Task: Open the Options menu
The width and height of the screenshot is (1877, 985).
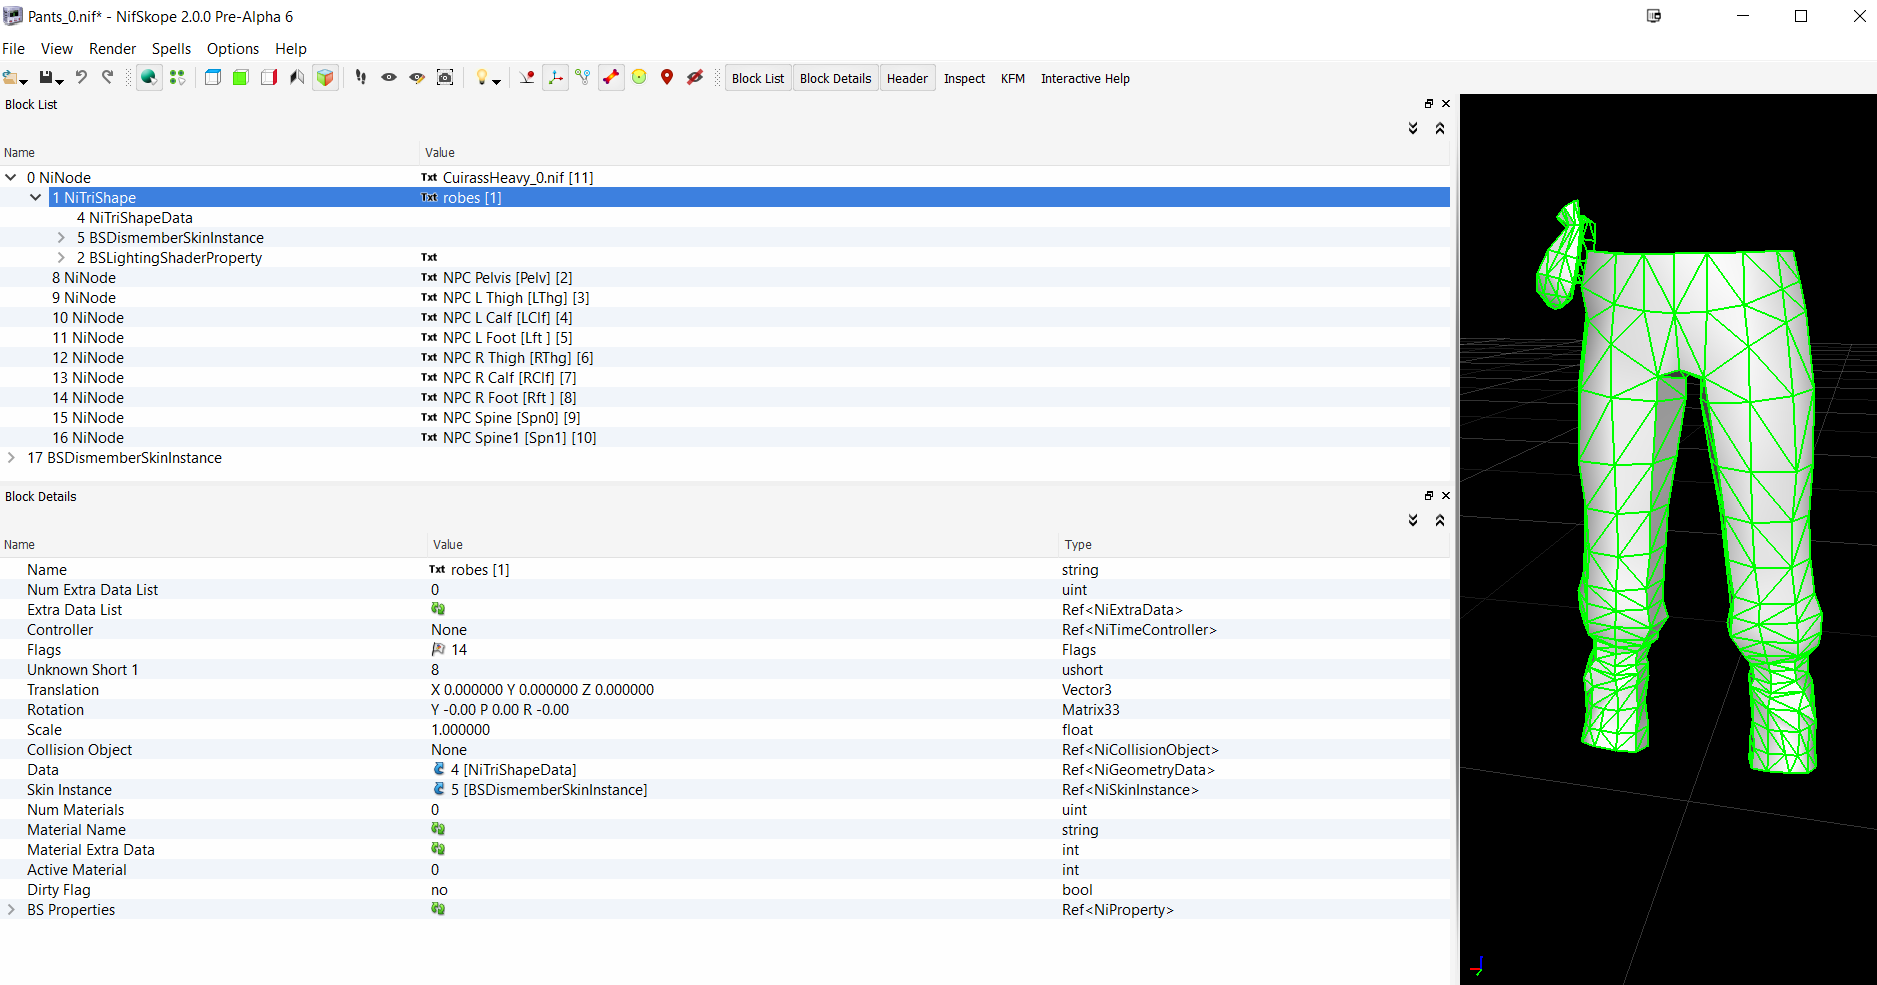Action: [x=233, y=49]
